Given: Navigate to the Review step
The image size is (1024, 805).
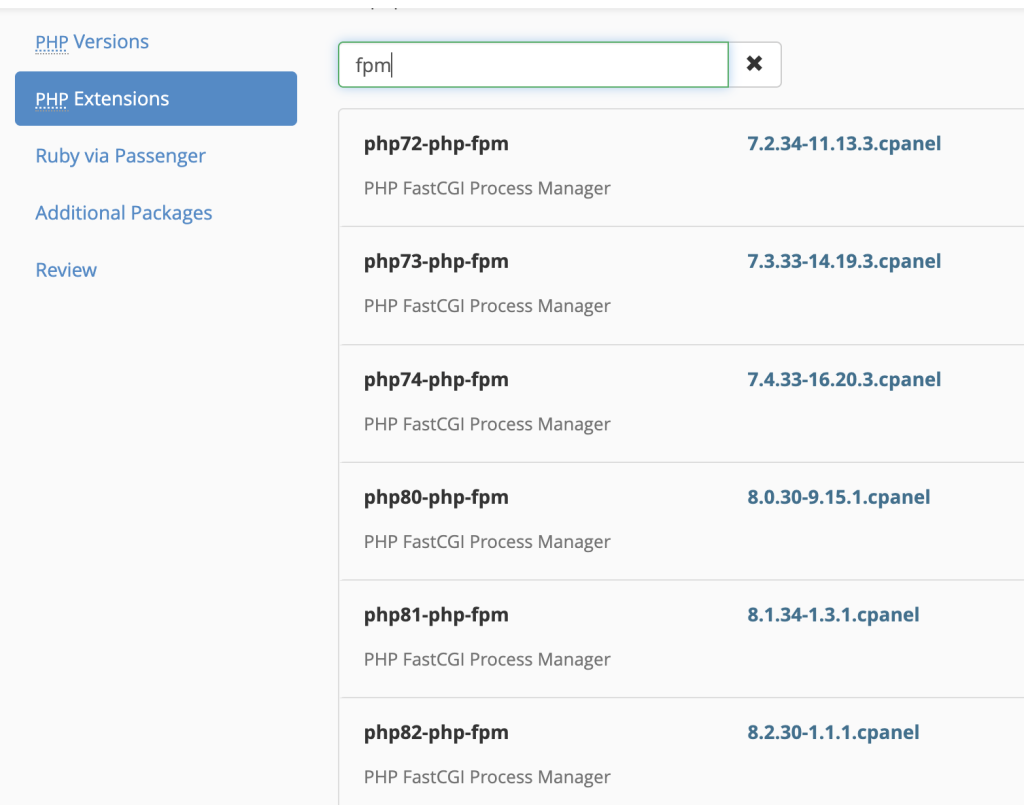Looking at the screenshot, I should [x=66, y=270].
